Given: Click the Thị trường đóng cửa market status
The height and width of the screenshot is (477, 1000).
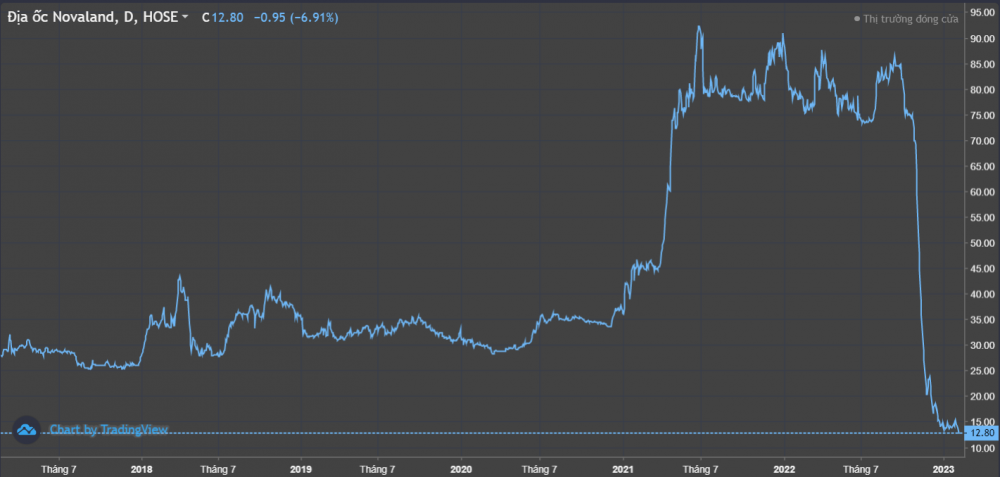Looking at the screenshot, I should tap(911, 18).
